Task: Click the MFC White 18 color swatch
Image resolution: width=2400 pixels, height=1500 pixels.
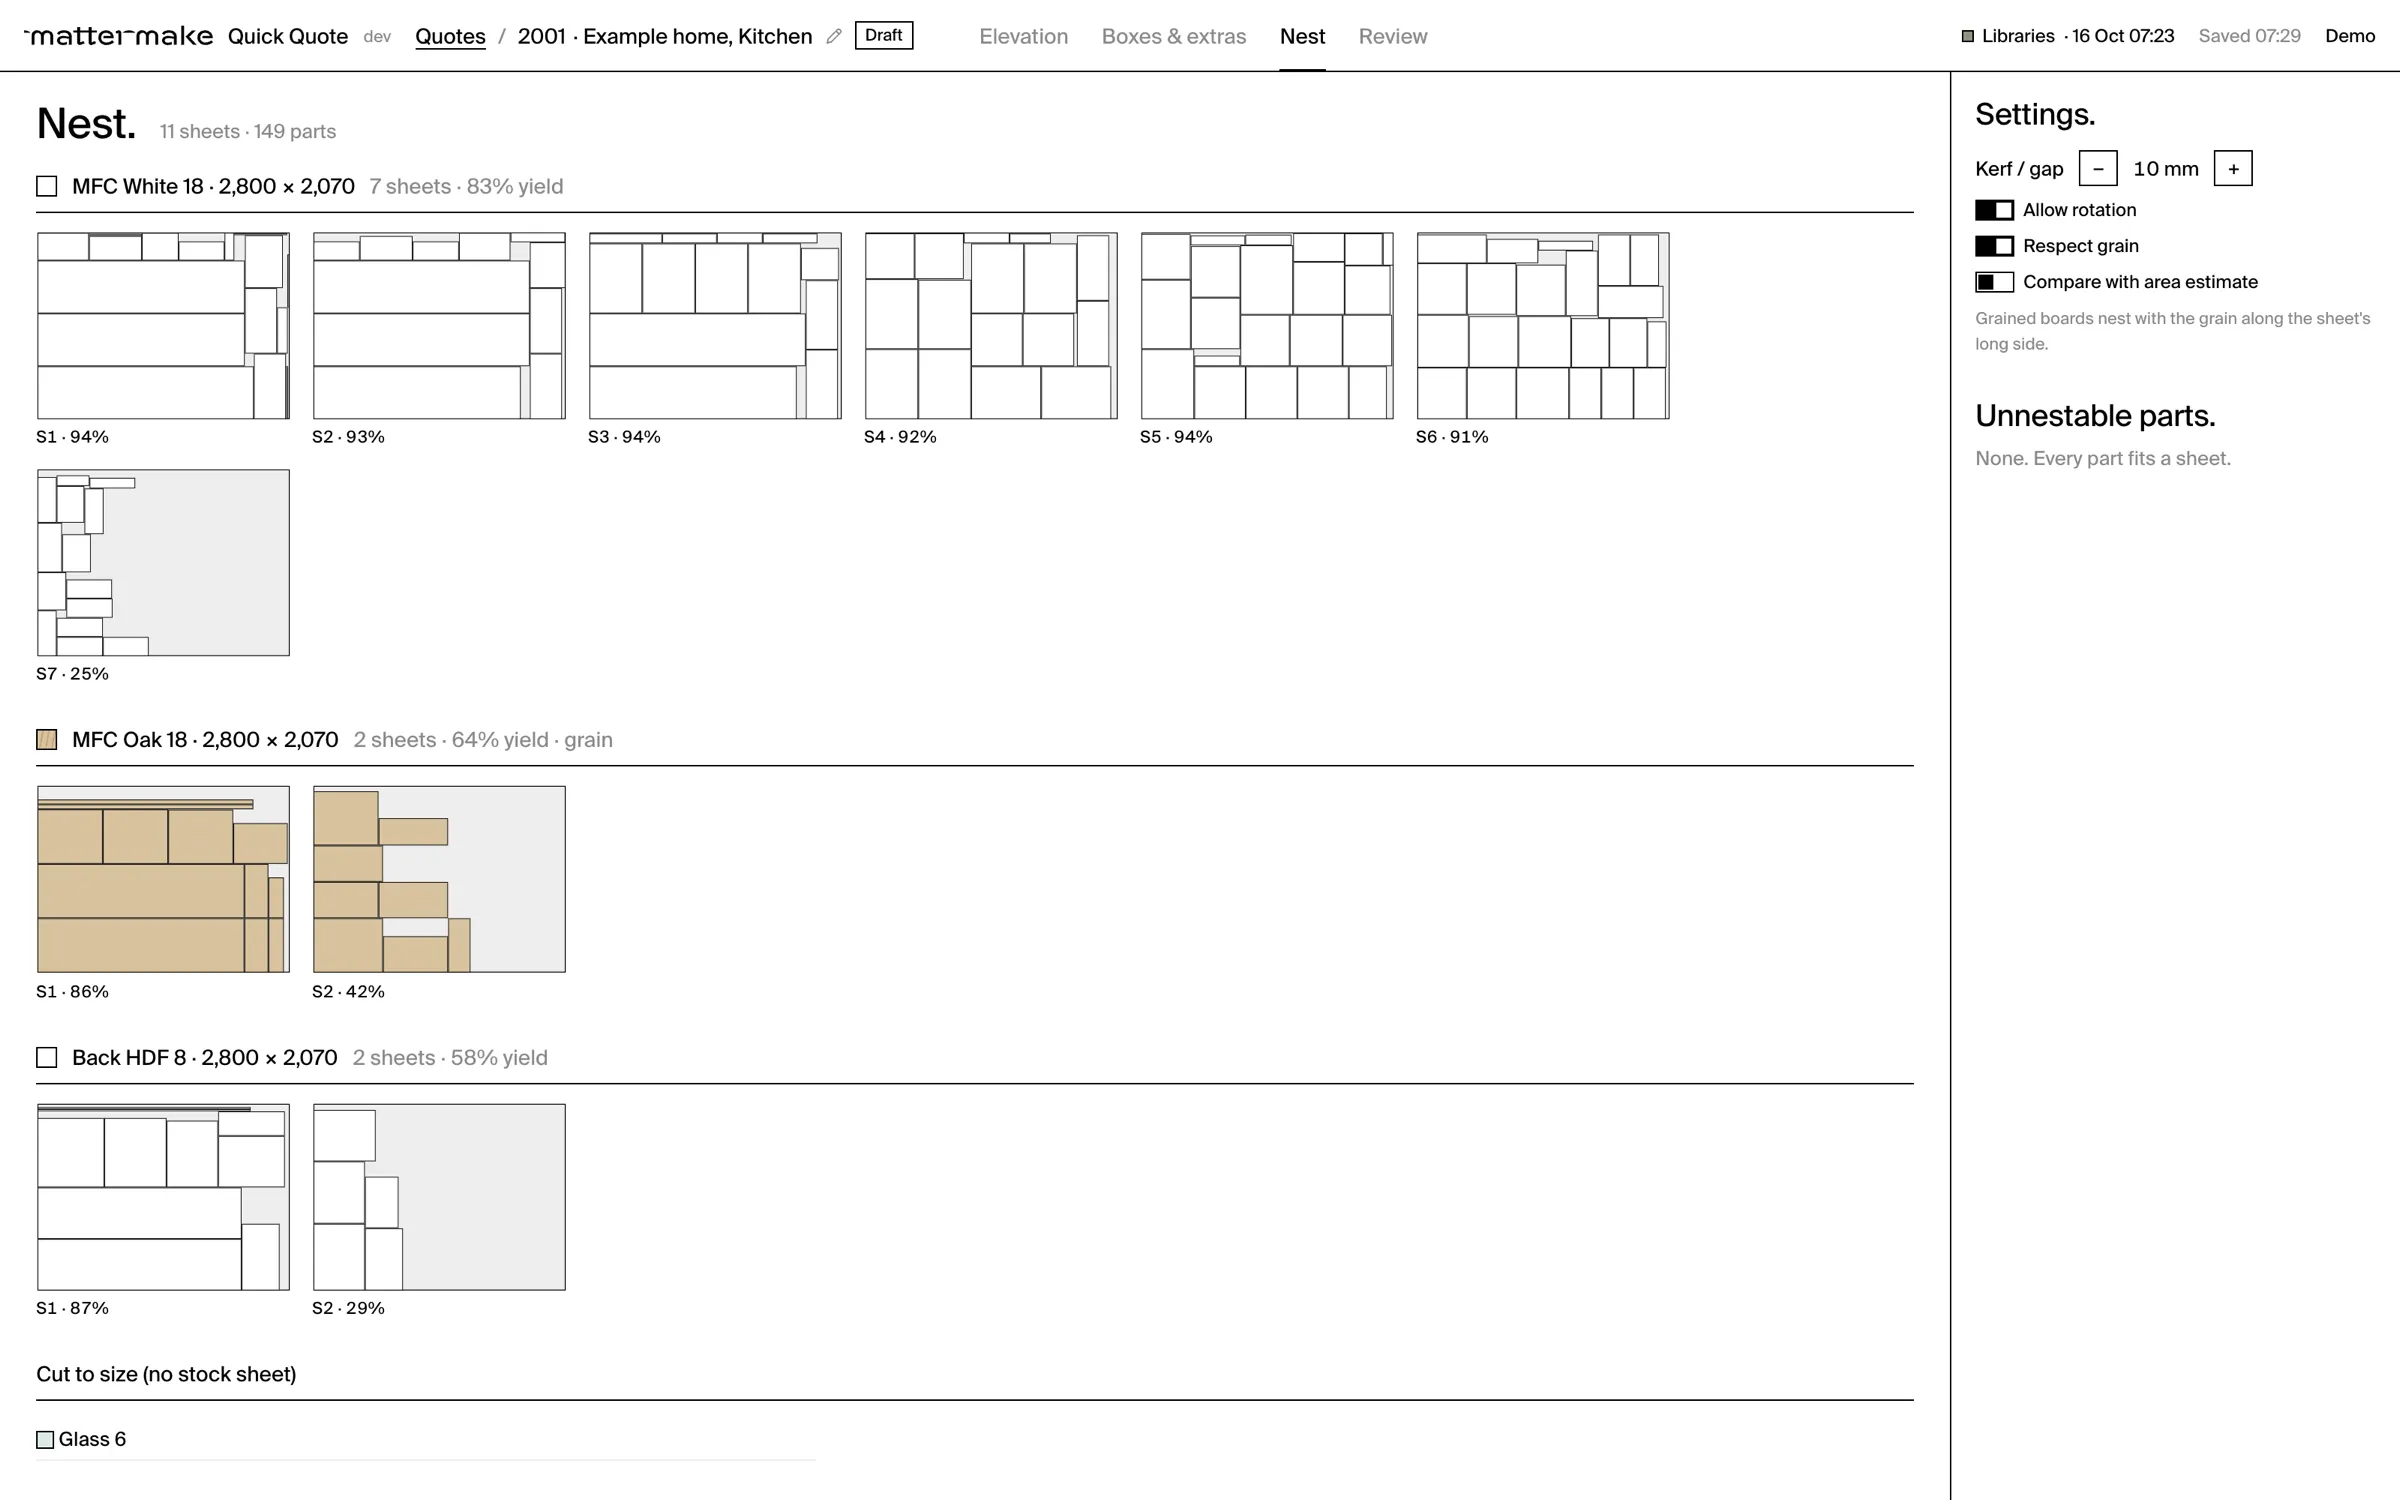Action: pyautogui.click(x=47, y=187)
